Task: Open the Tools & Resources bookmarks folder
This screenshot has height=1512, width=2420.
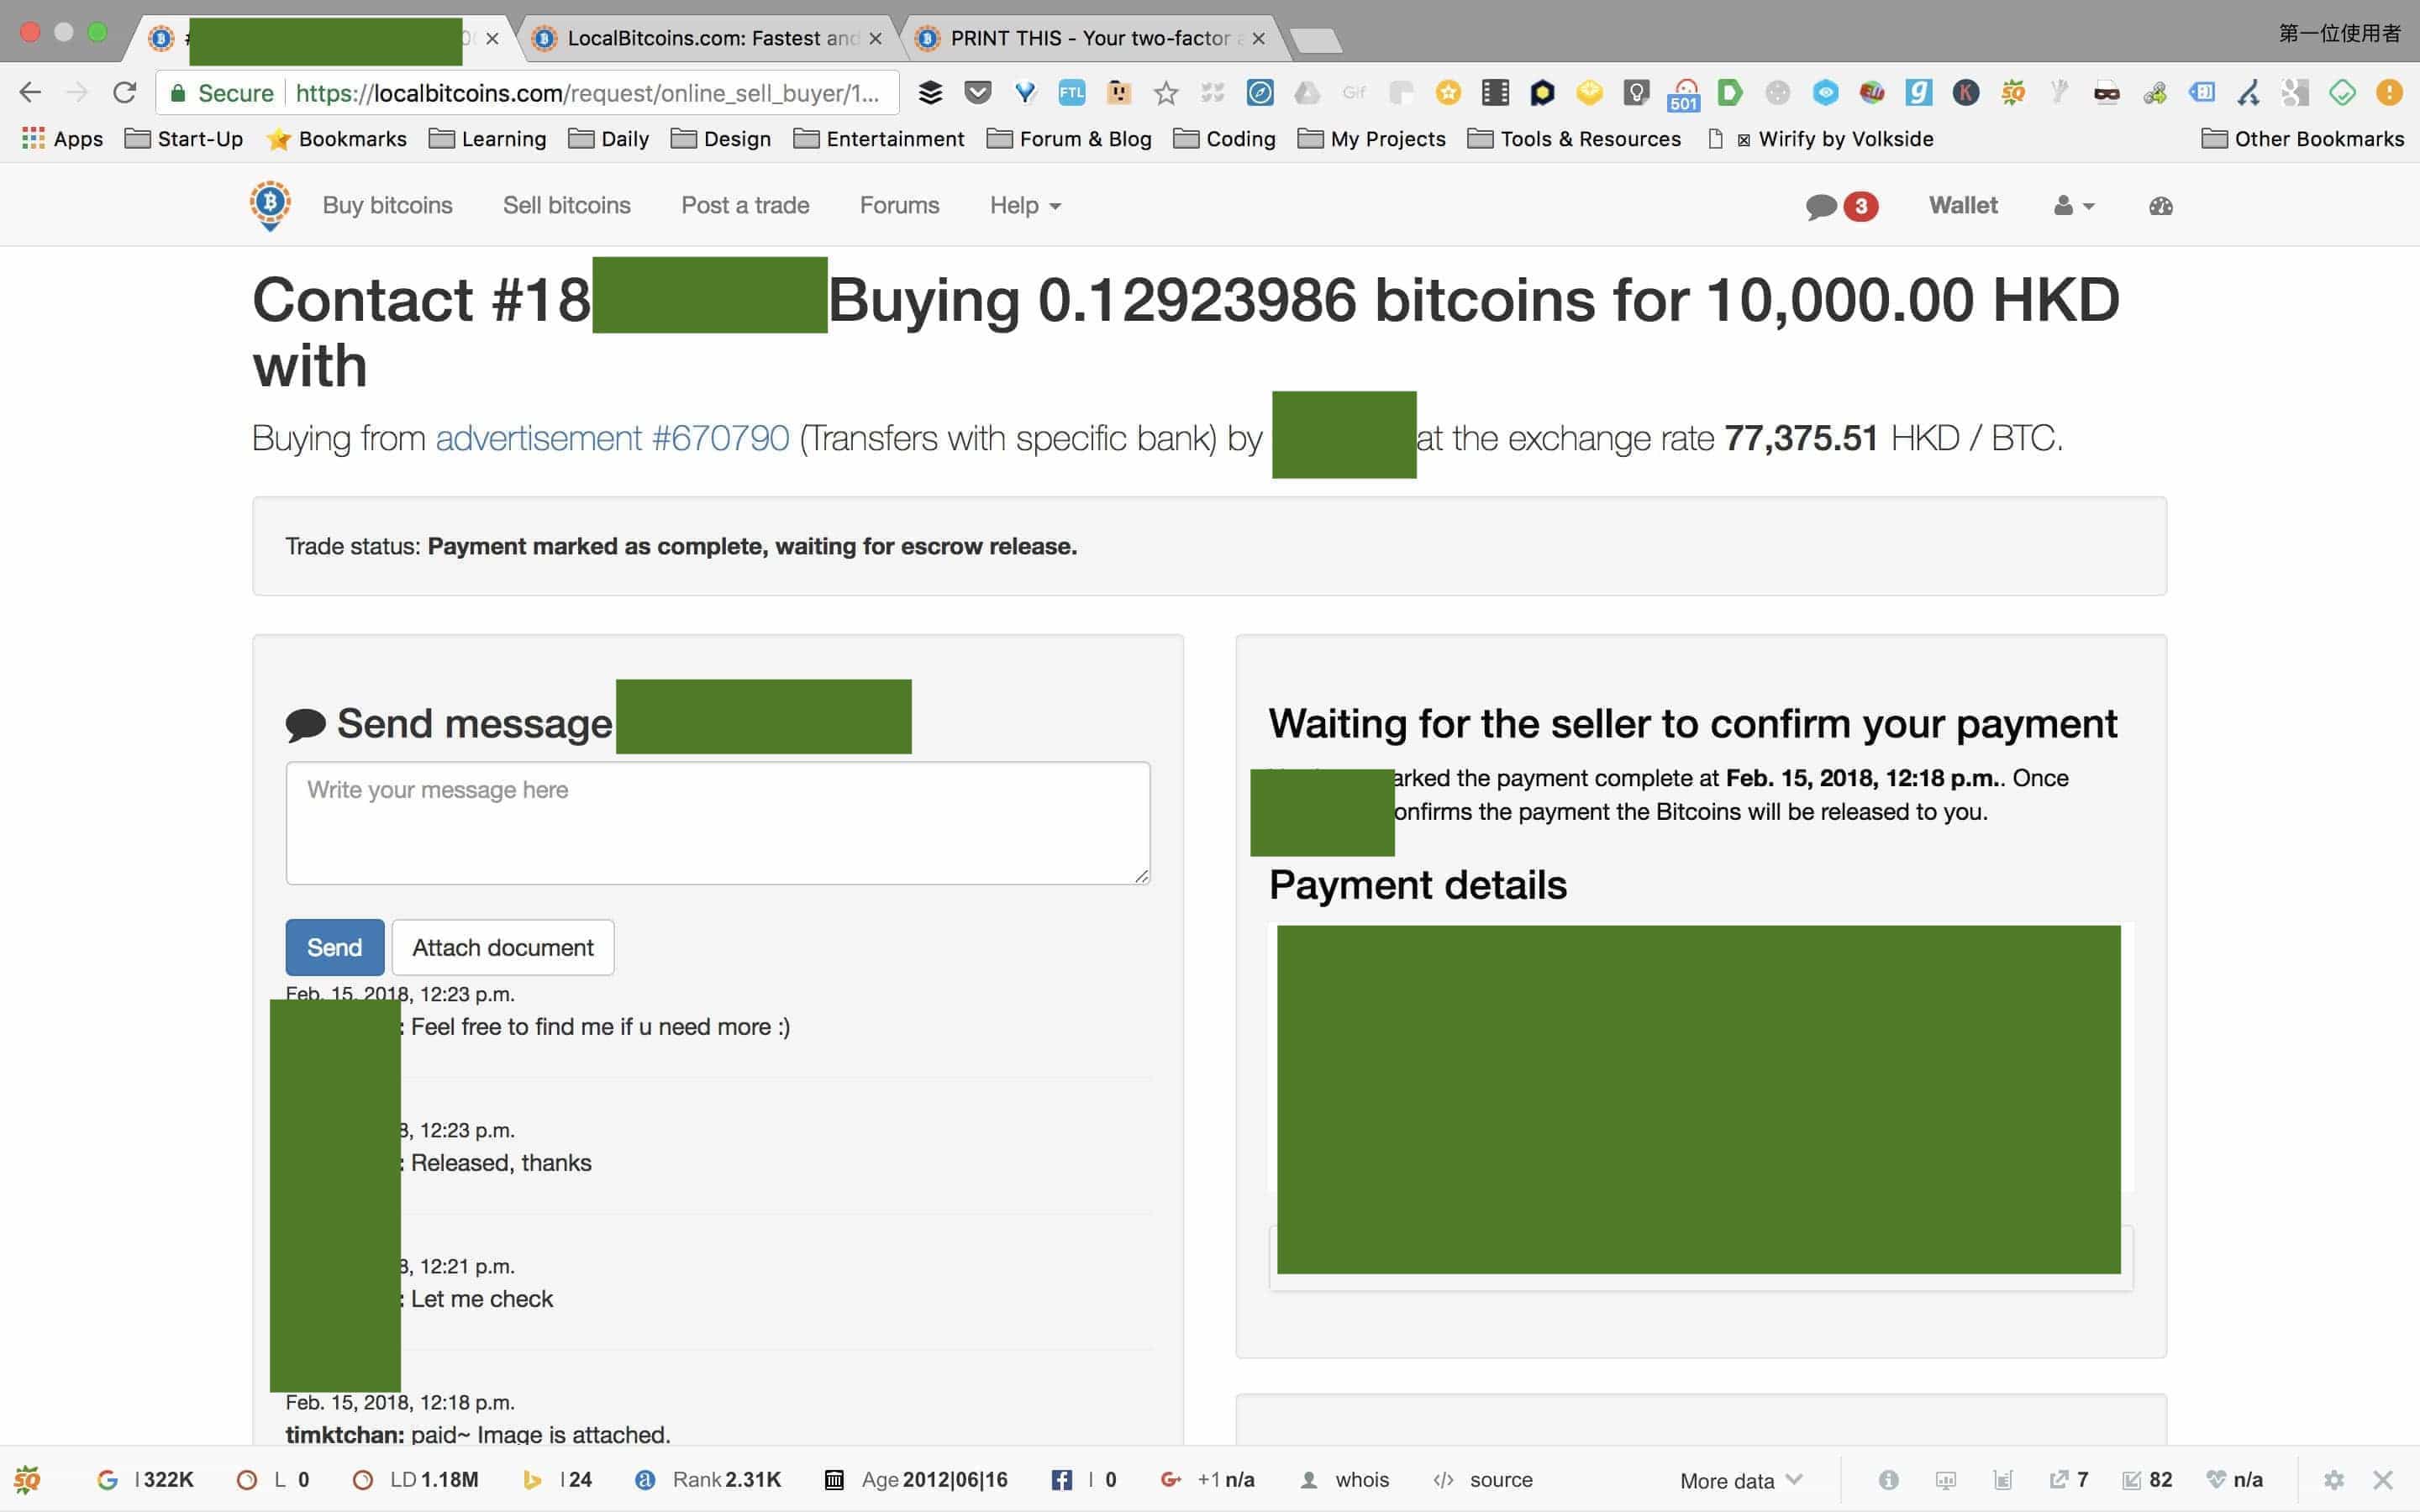Action: click(1575, 139)
